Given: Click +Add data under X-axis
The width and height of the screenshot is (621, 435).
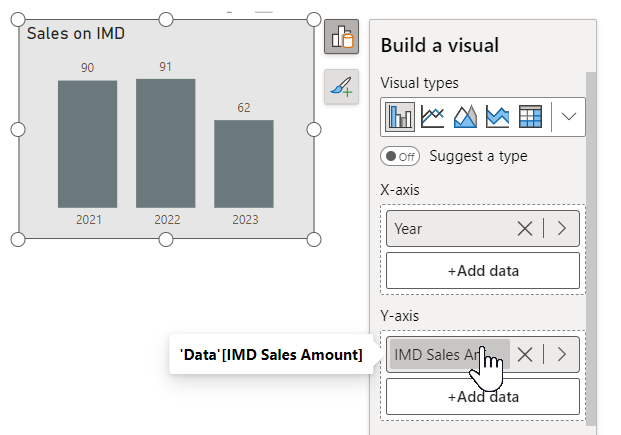Looking at the screenshot, I should point(482,270).
